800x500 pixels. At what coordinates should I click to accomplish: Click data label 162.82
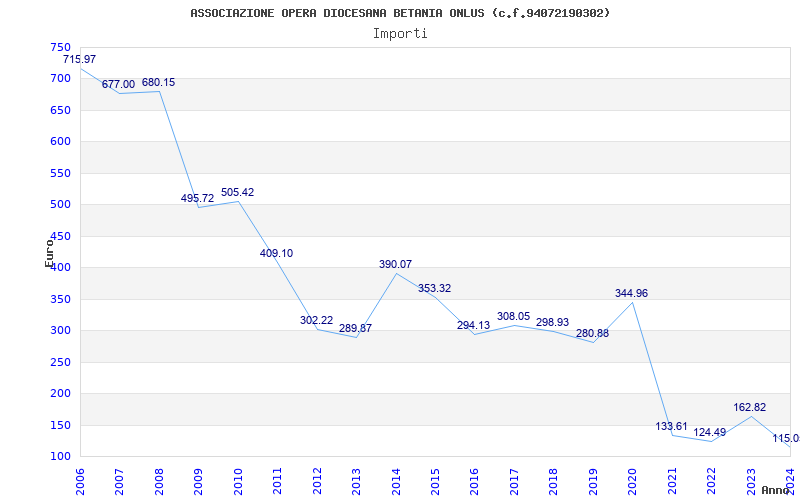(750, 407)
